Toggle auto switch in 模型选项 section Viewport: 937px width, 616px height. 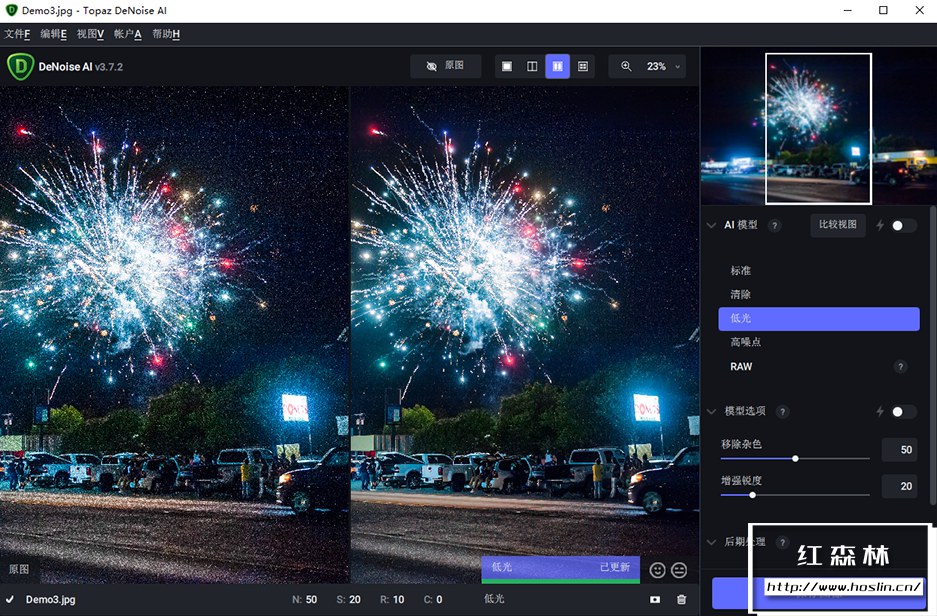903,412
